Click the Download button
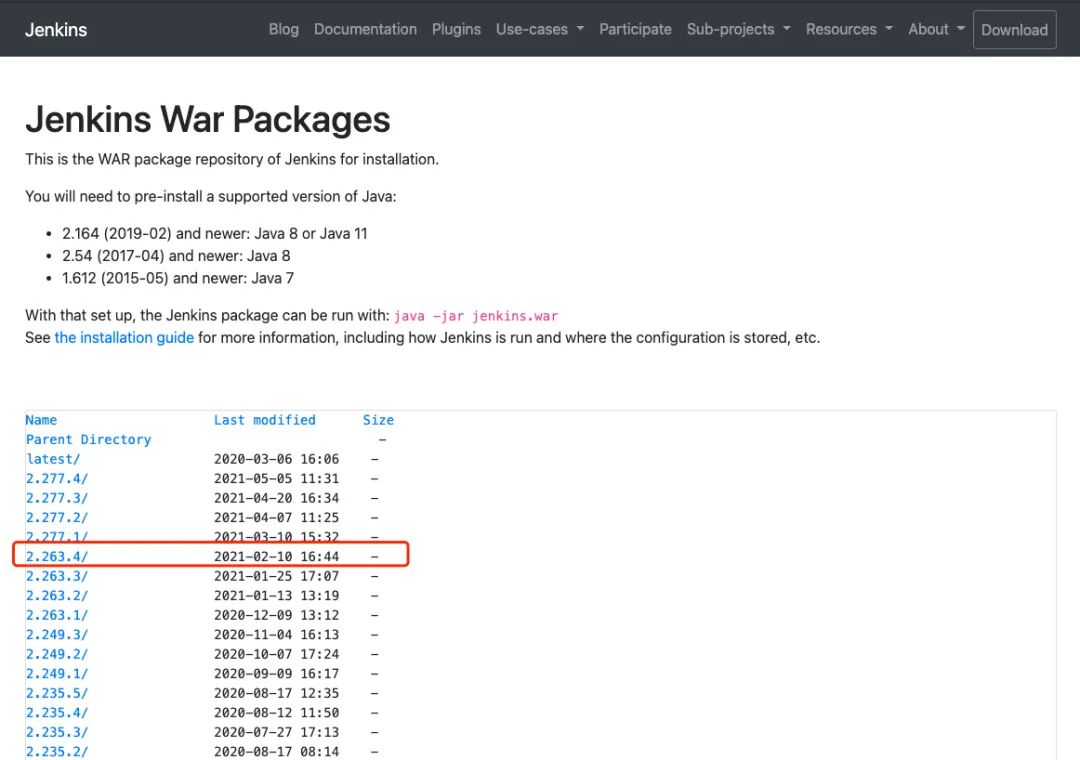This screenshot has width=1080, height=760. [1014, 30]
